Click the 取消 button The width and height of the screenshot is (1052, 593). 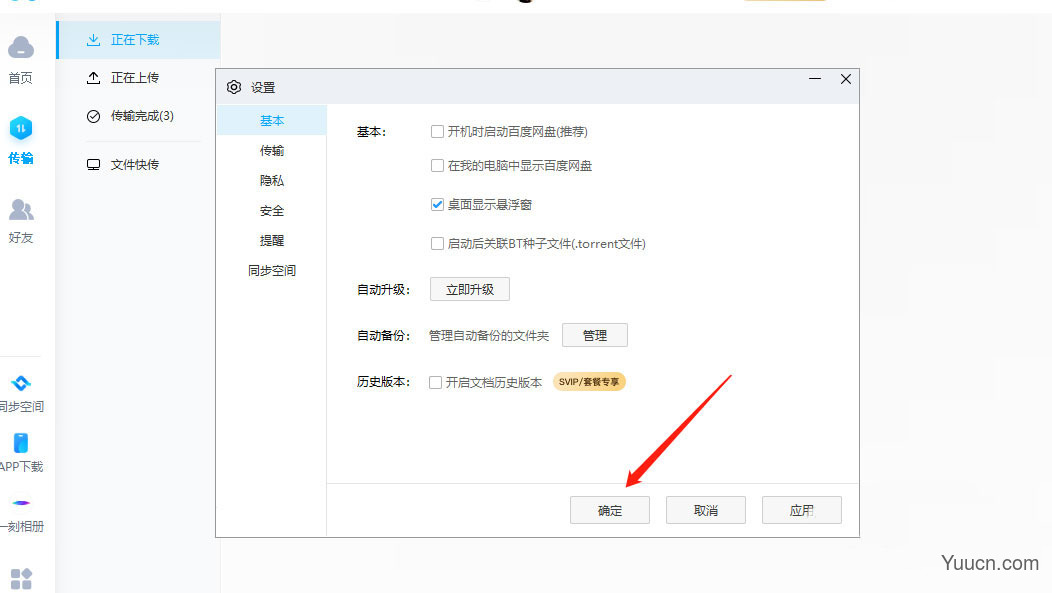pos(706,510)
